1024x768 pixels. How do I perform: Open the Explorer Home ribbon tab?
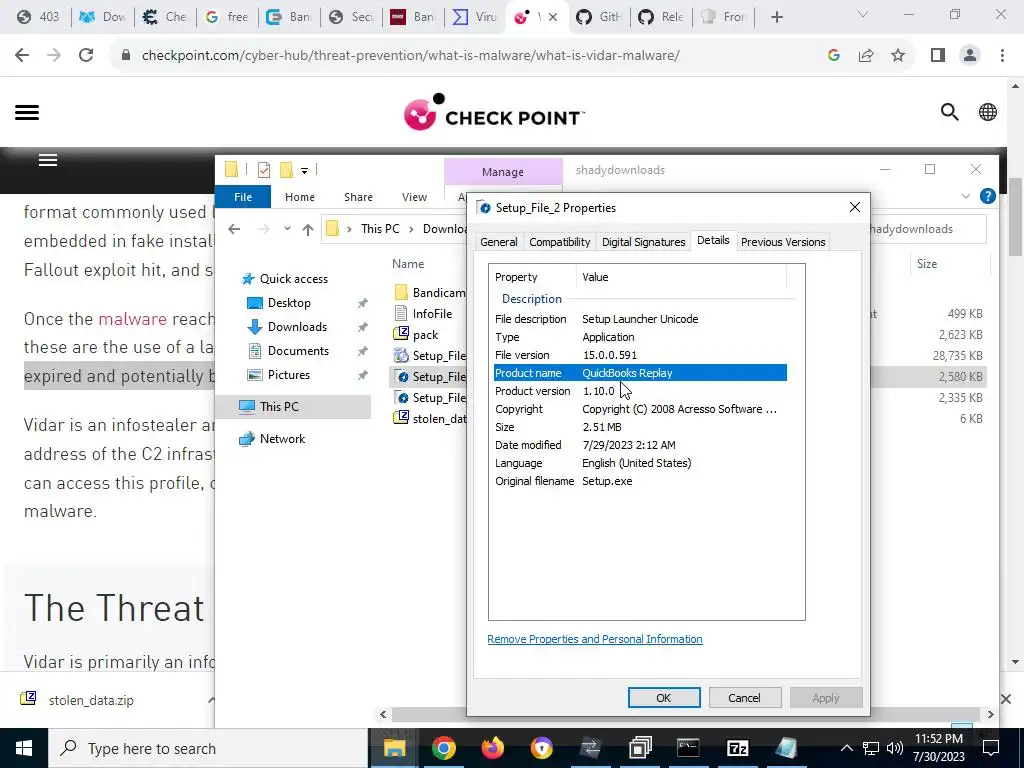(x=300, y=197)
